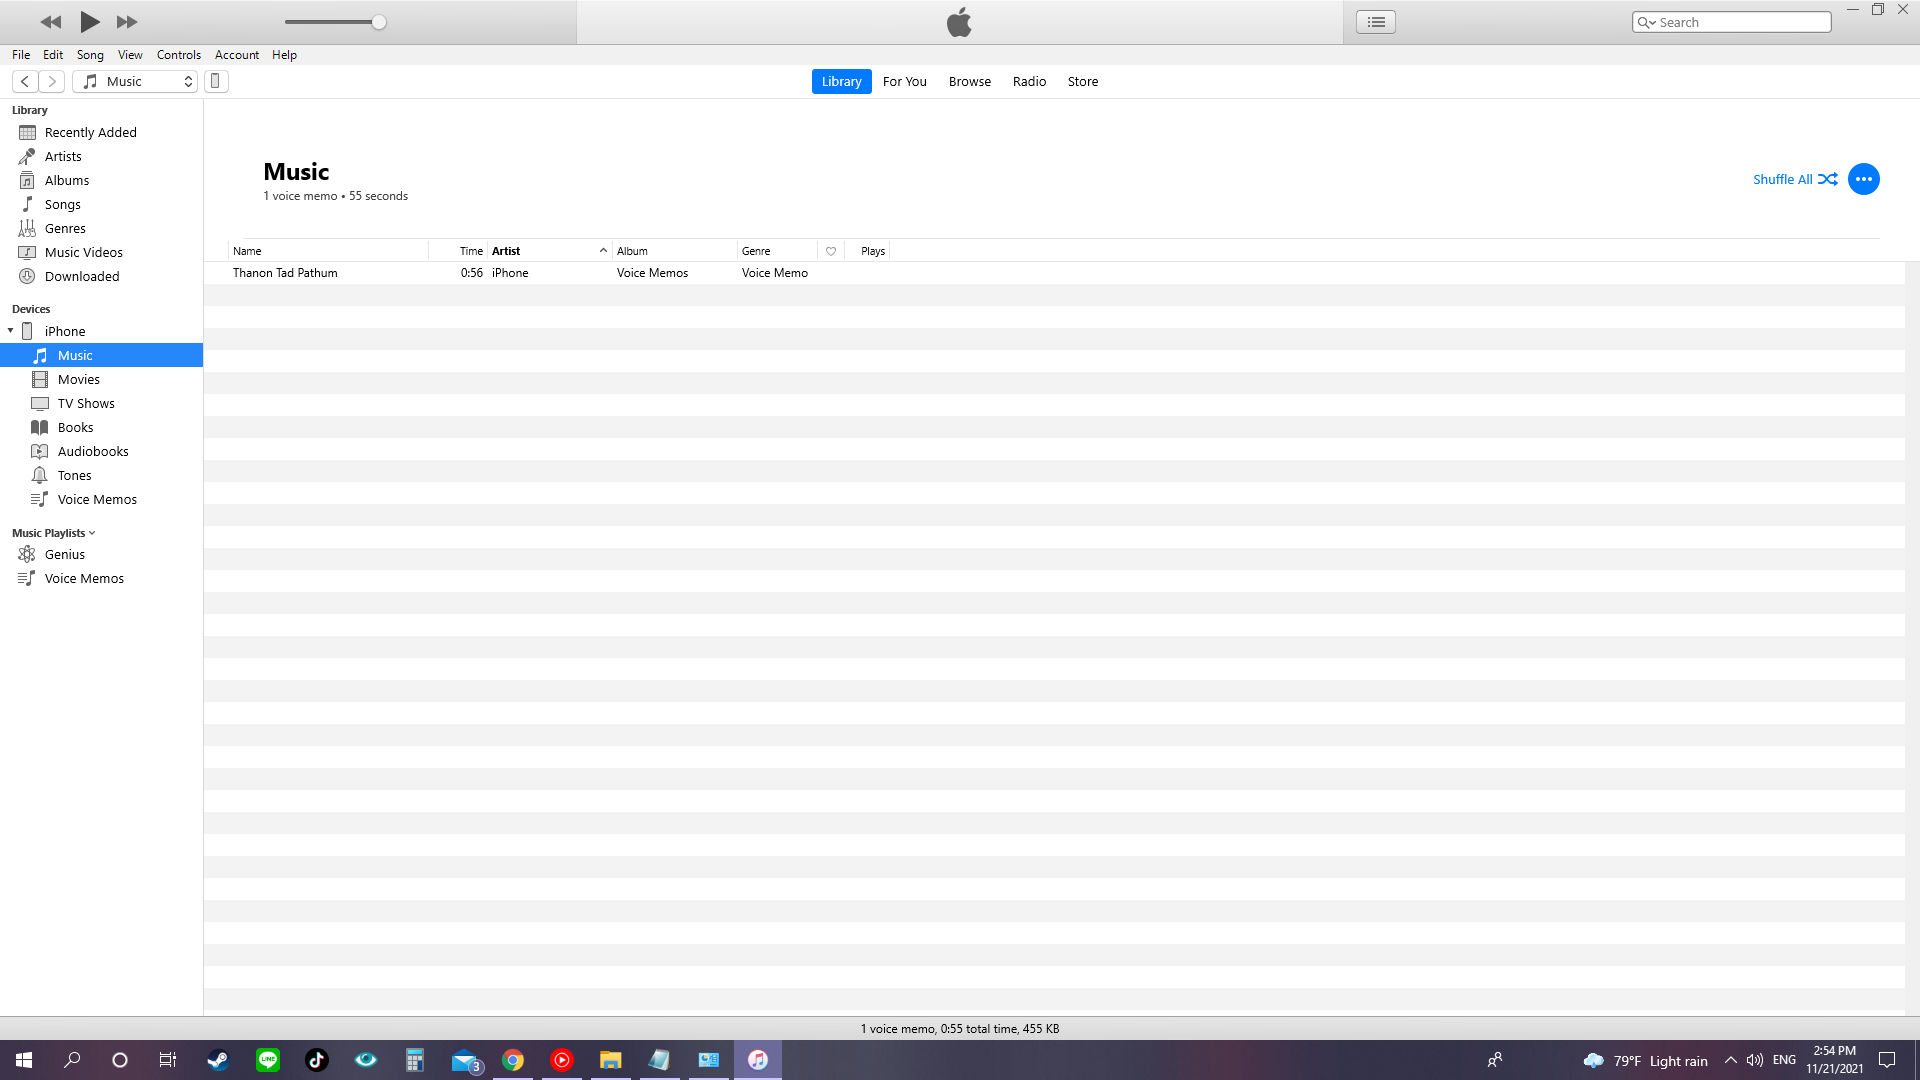The image size is (1920, 1080).
Task: Select the Thanon Tad Pathum track
Action: (285, 273)
